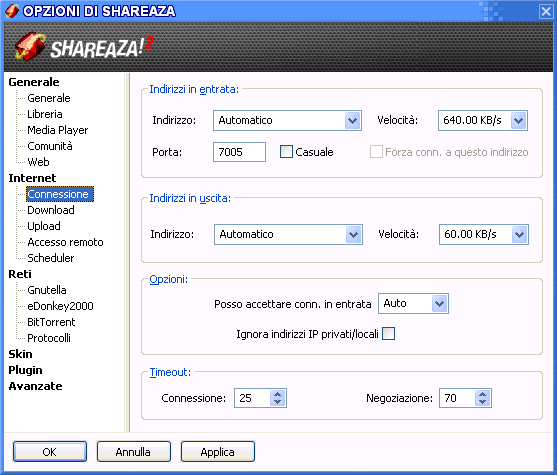The width and height of the screenshot is (557, 475).
Task: Open the Media Player settings page
Action: coord(58,130)
